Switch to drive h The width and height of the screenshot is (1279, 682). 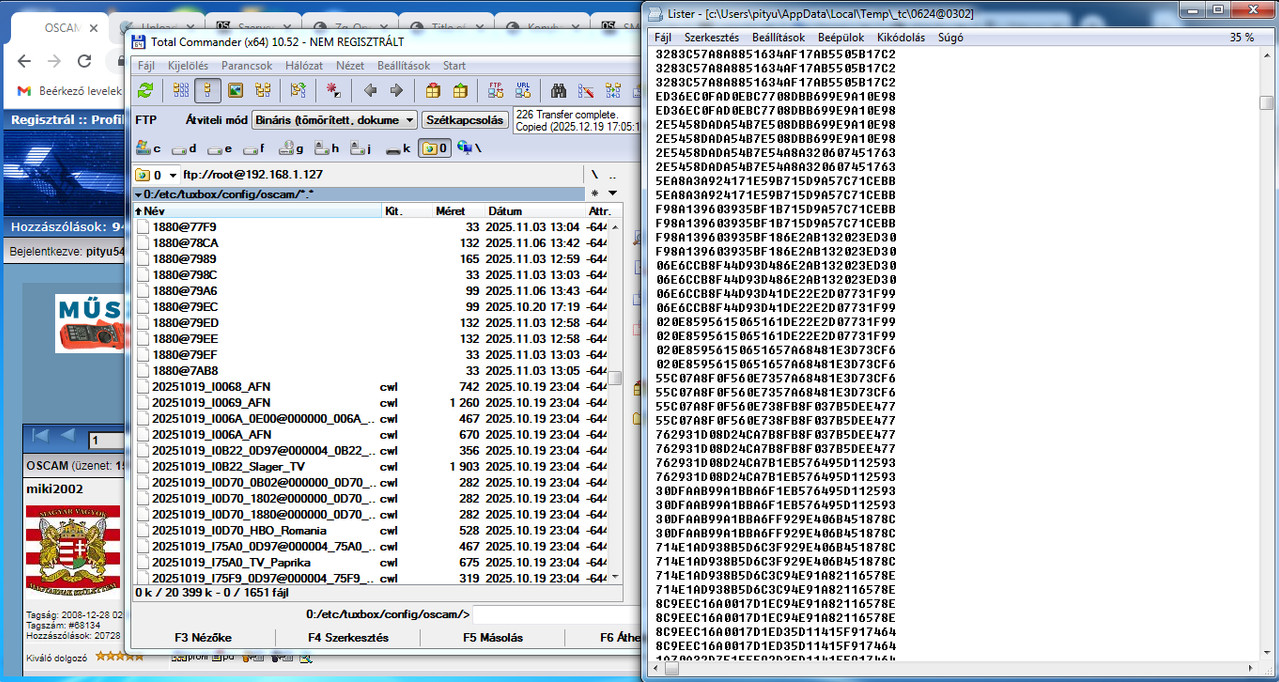pos(326,148)
